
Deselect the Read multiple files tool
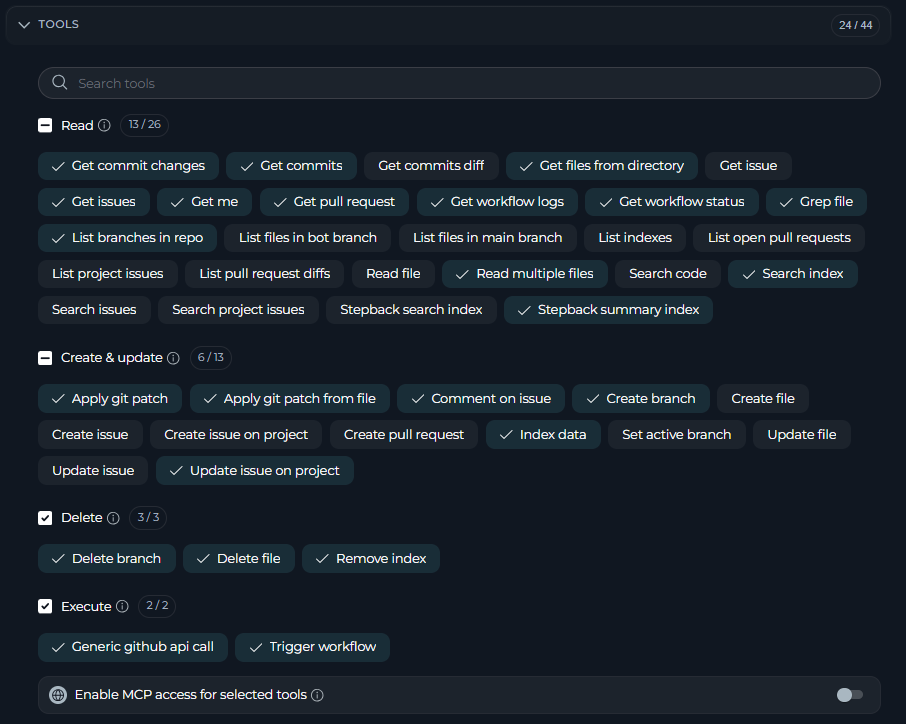pos(525,274)
